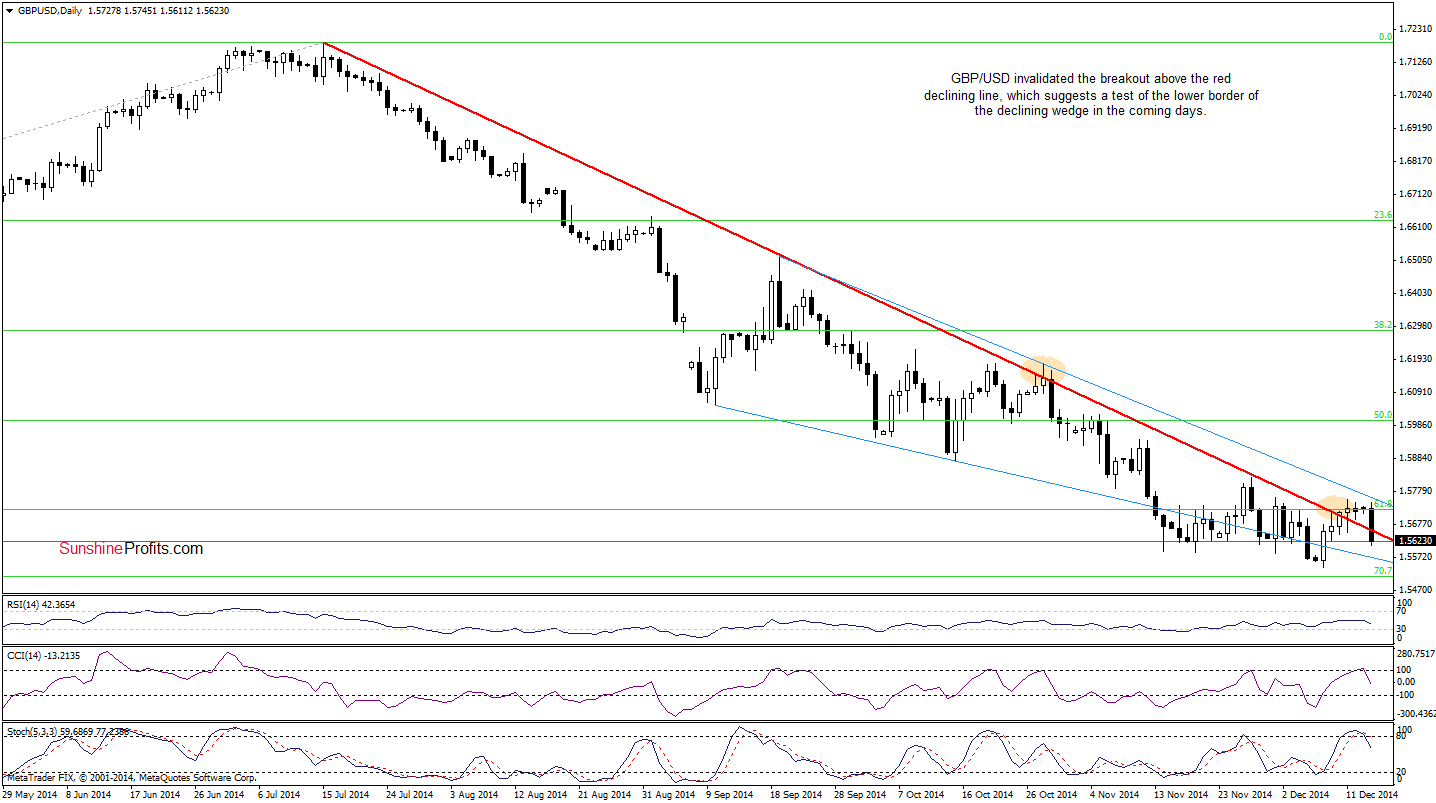
Task: Click price axis value 1.60910
Action: (1415, 392)
